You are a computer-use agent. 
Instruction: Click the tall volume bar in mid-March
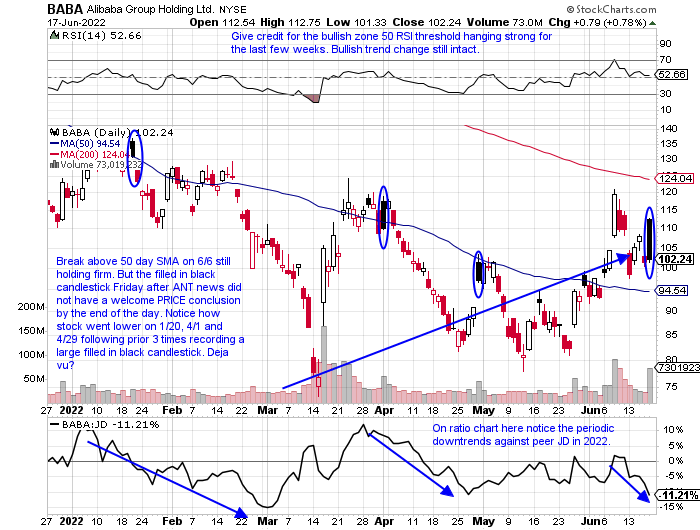(324, 365)
